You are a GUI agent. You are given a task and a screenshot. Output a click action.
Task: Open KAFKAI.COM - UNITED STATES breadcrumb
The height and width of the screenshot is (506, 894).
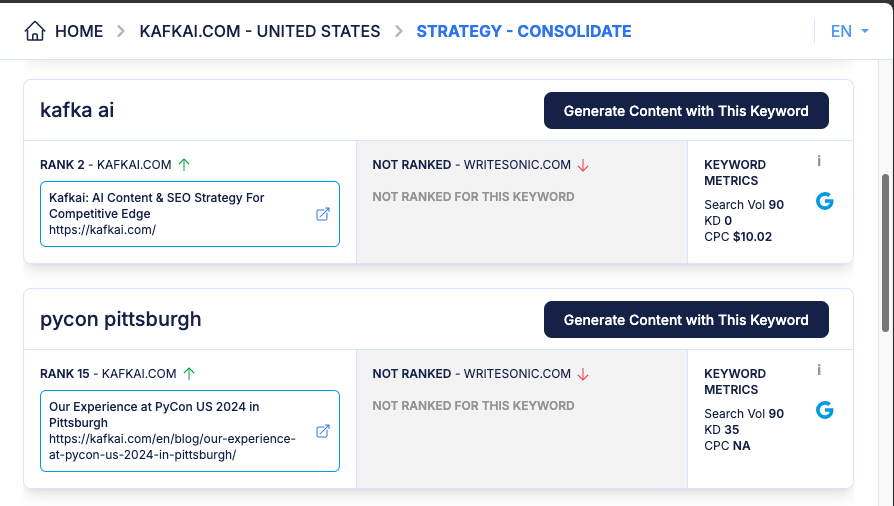(x=260, y=31)
